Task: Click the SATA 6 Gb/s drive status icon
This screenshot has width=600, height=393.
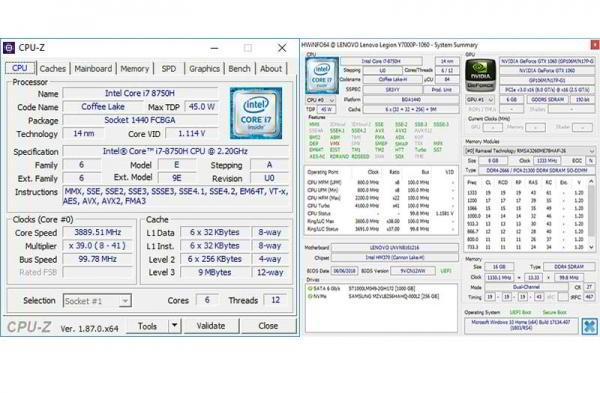Action: coord(310,289)
